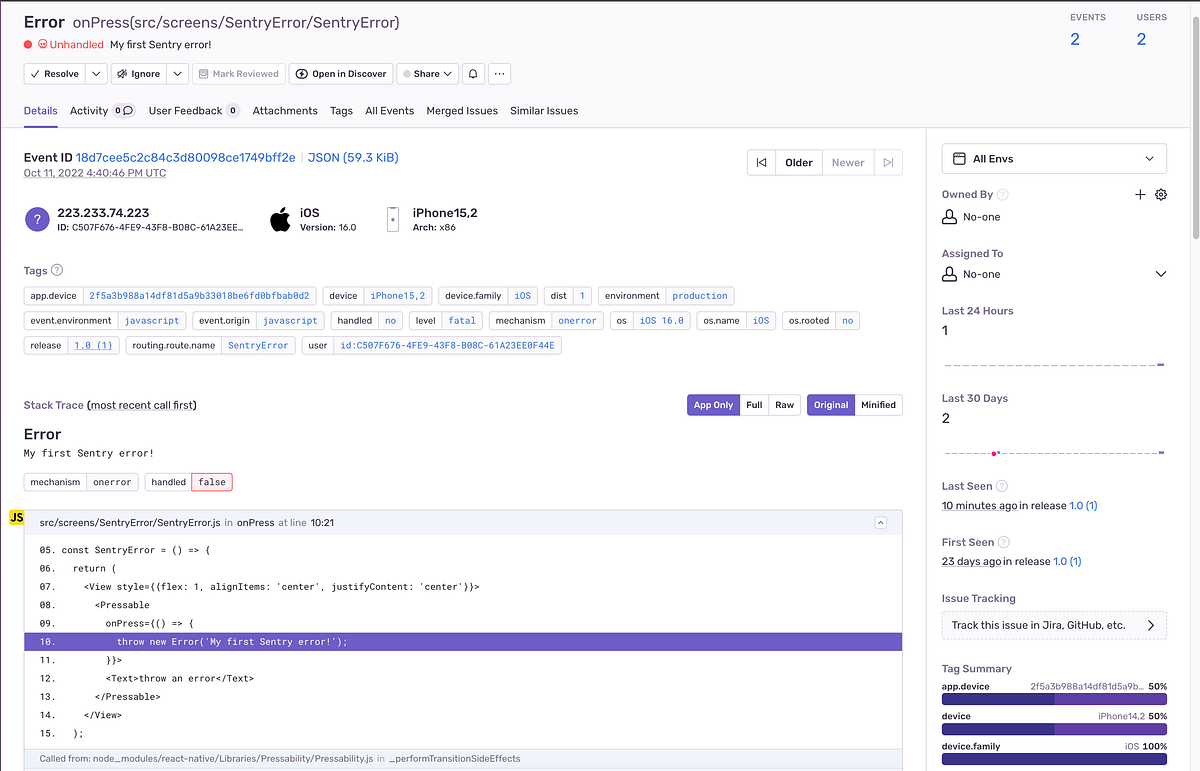
Task: Open the Tags tab
Action: pos(341,111)
